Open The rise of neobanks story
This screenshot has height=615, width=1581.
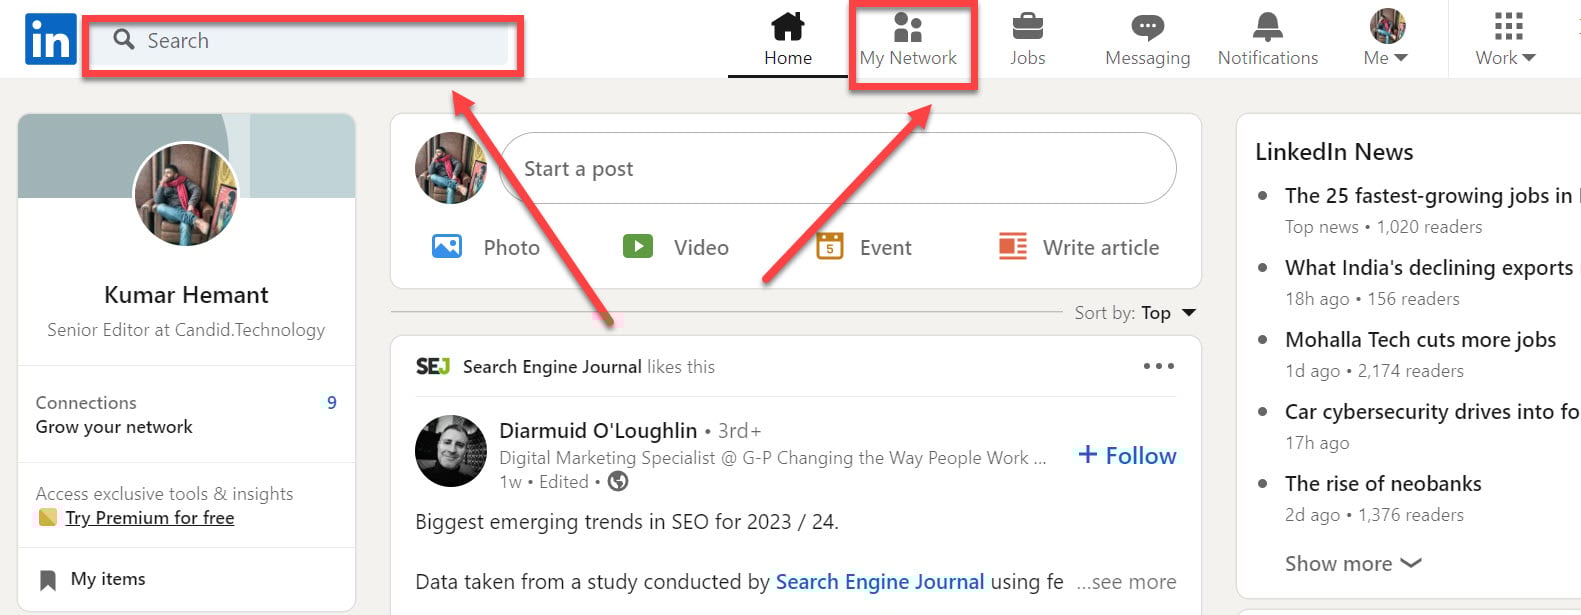click(1383, 484)
